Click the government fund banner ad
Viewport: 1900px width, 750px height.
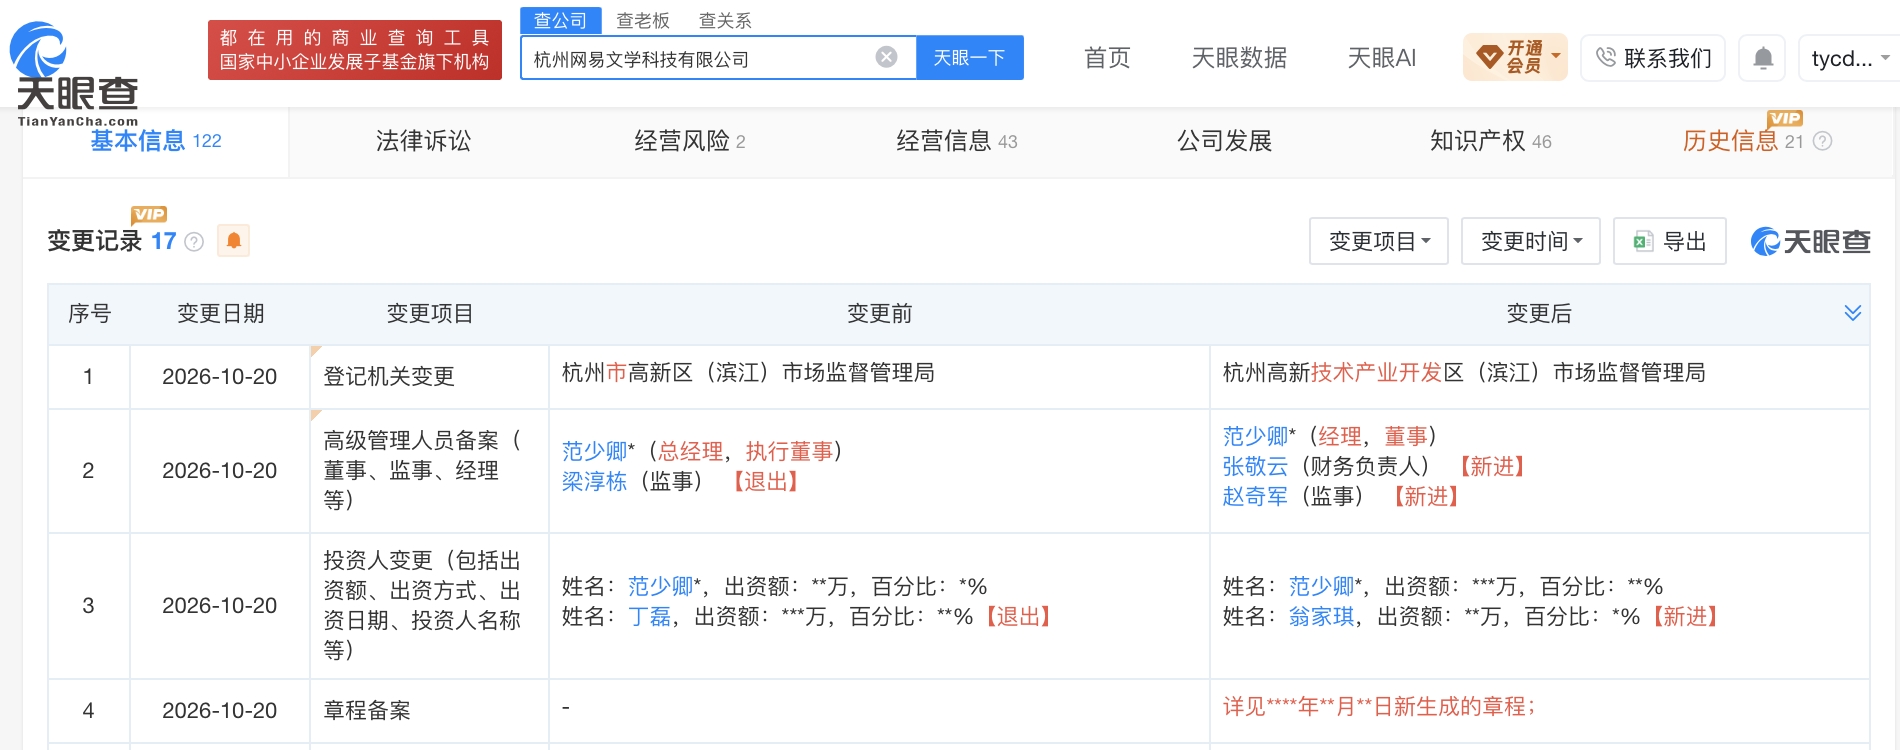(x=355, y=50)
